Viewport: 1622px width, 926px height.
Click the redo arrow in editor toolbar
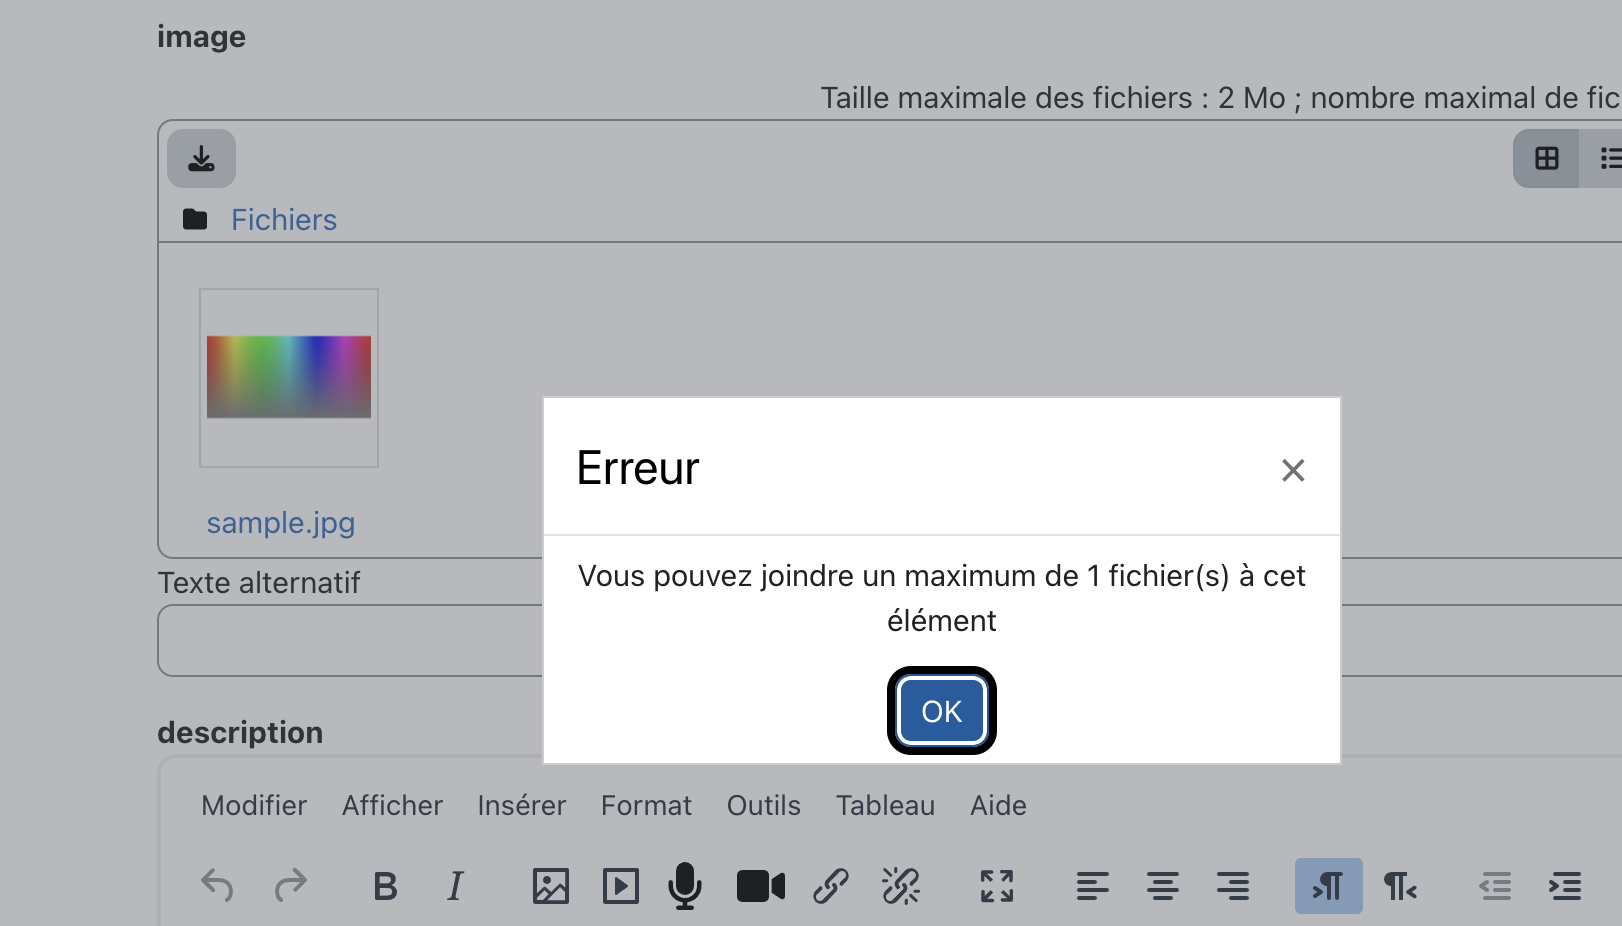[290, 886]
